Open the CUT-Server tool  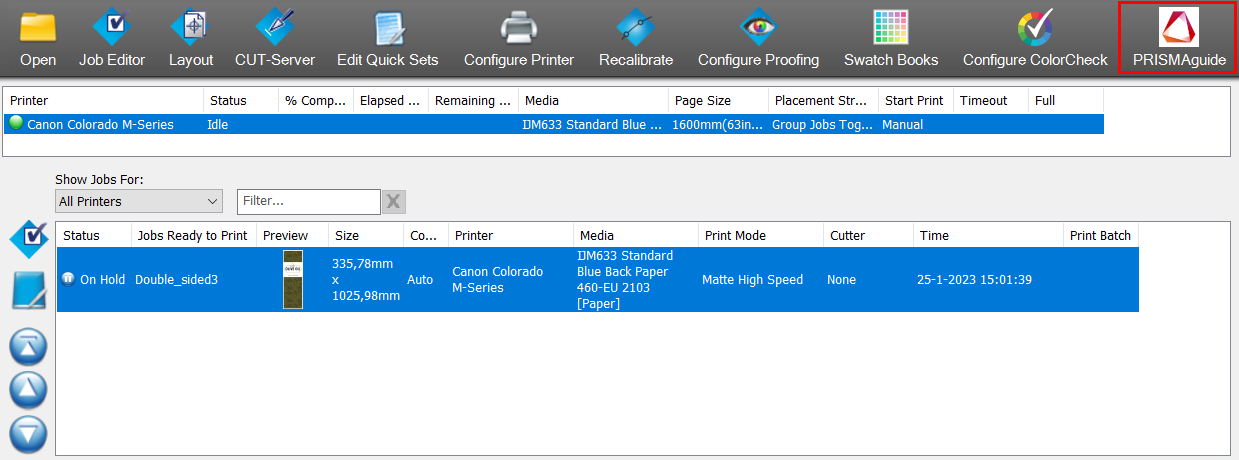pos(275,38)
